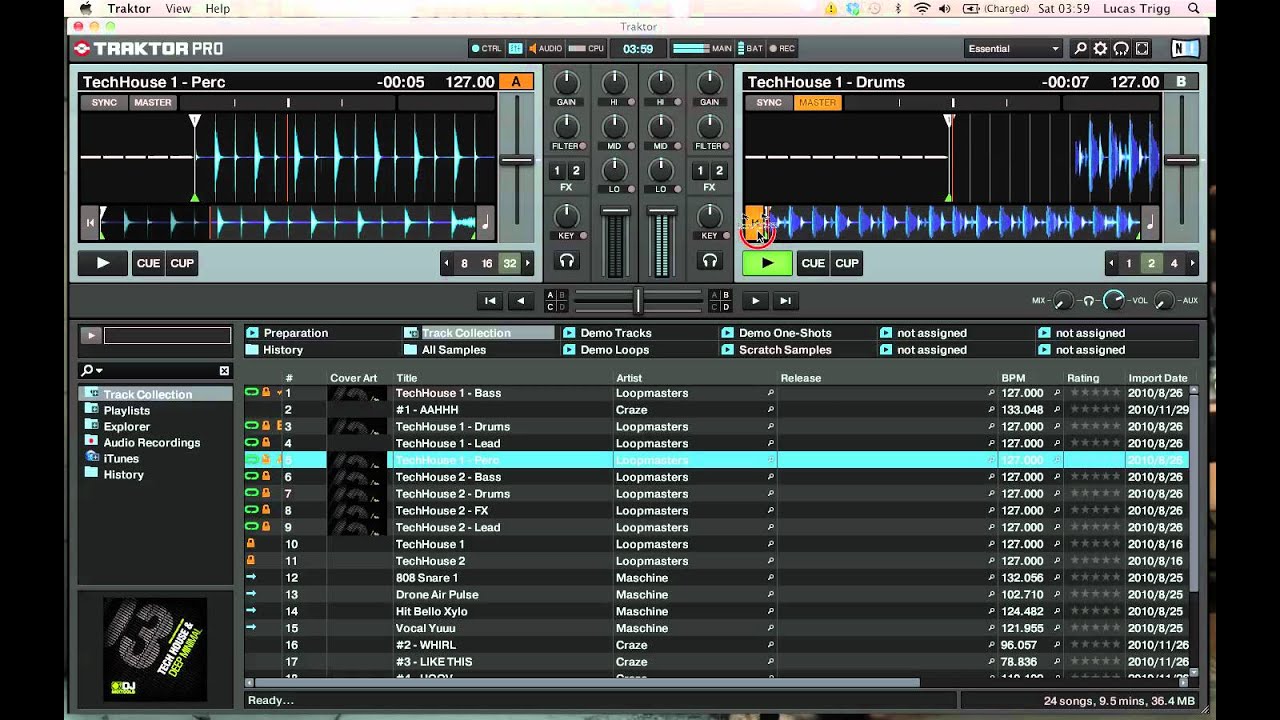
Task: Open the Traktor menu in menu bar
Action: point(128,8)
